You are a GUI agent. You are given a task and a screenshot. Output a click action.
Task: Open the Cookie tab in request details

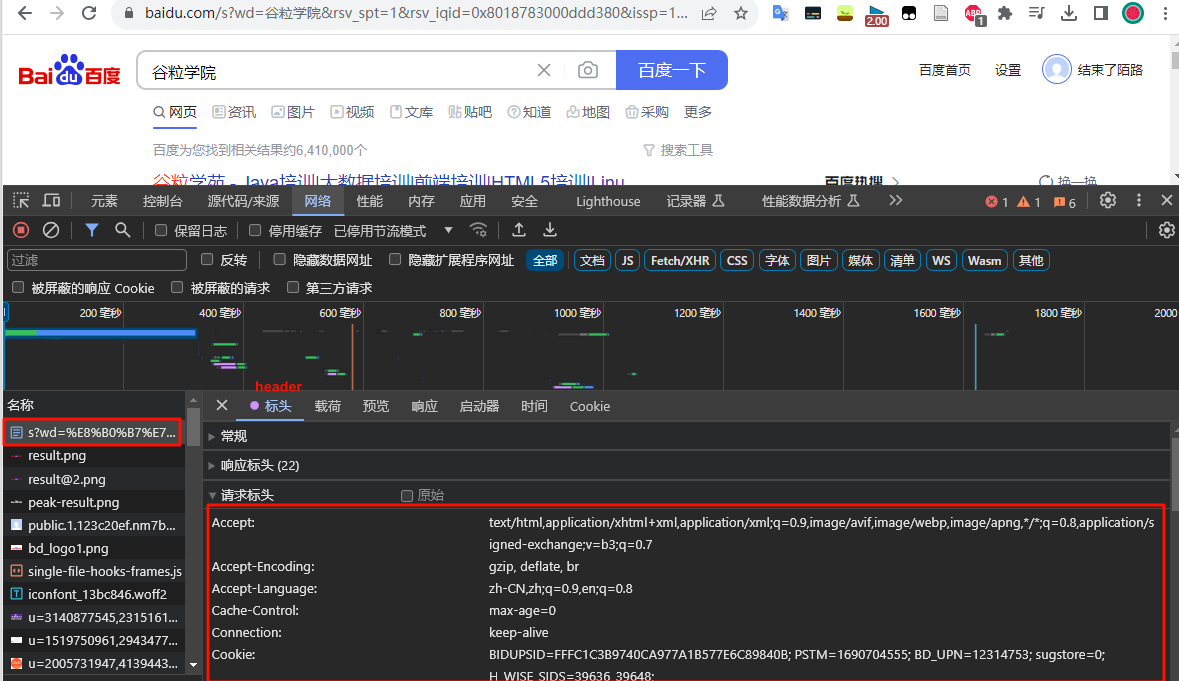point(590,406)
